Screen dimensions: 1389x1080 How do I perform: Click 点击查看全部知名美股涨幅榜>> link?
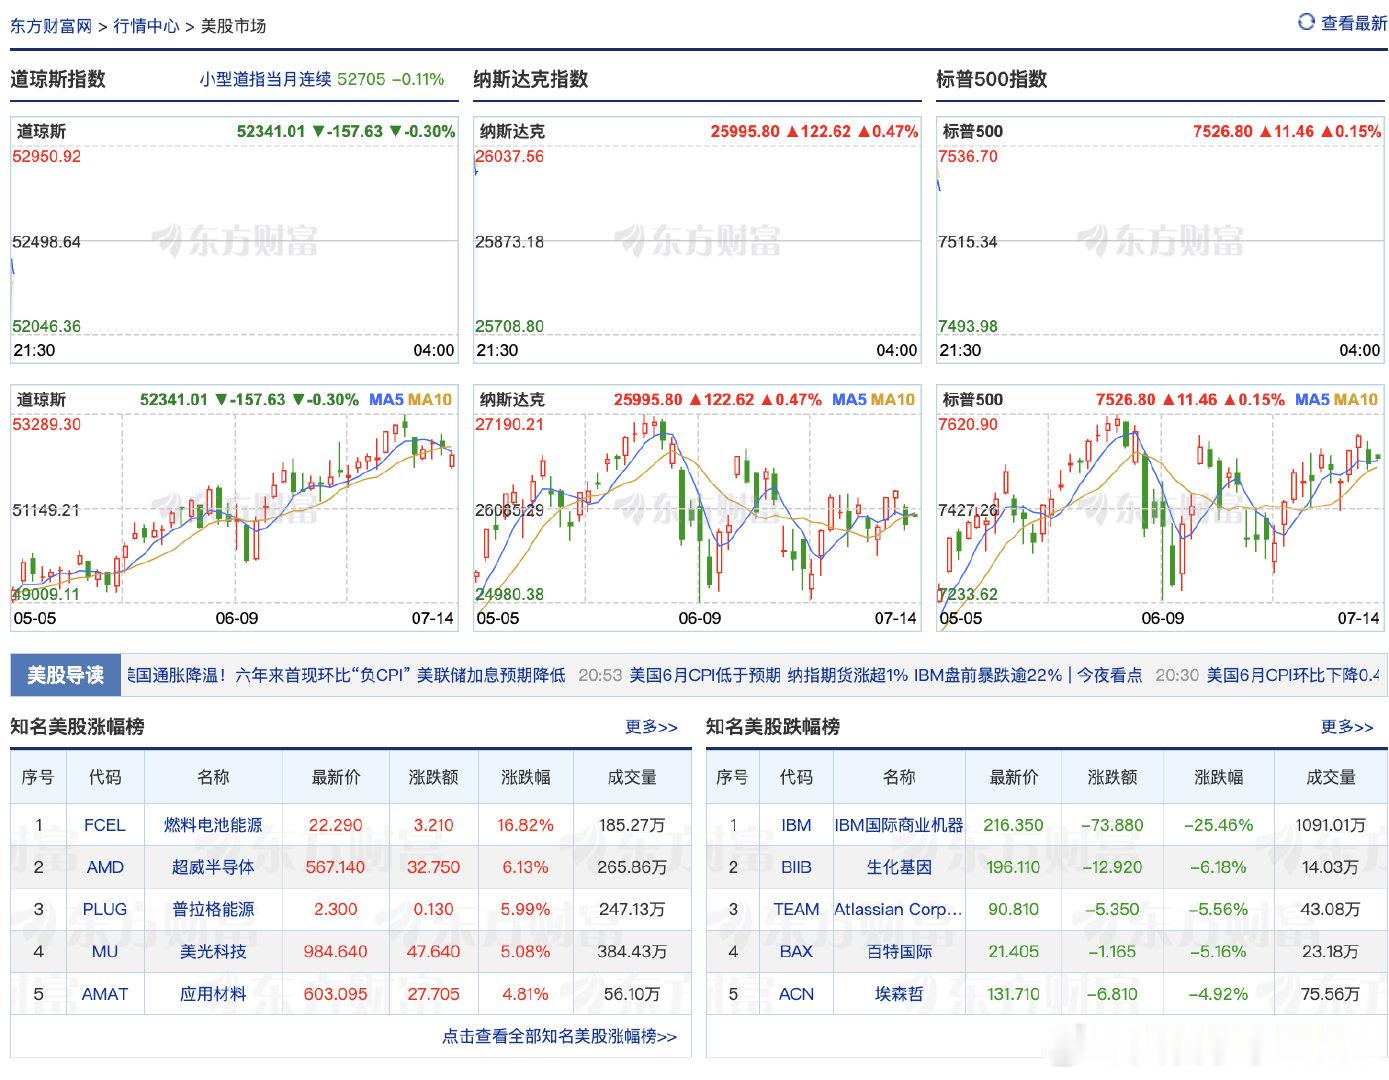point(560,1036)
